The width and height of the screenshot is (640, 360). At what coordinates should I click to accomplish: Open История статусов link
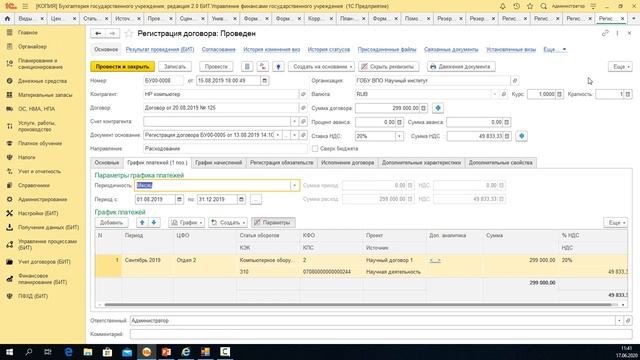coord(329,49)
